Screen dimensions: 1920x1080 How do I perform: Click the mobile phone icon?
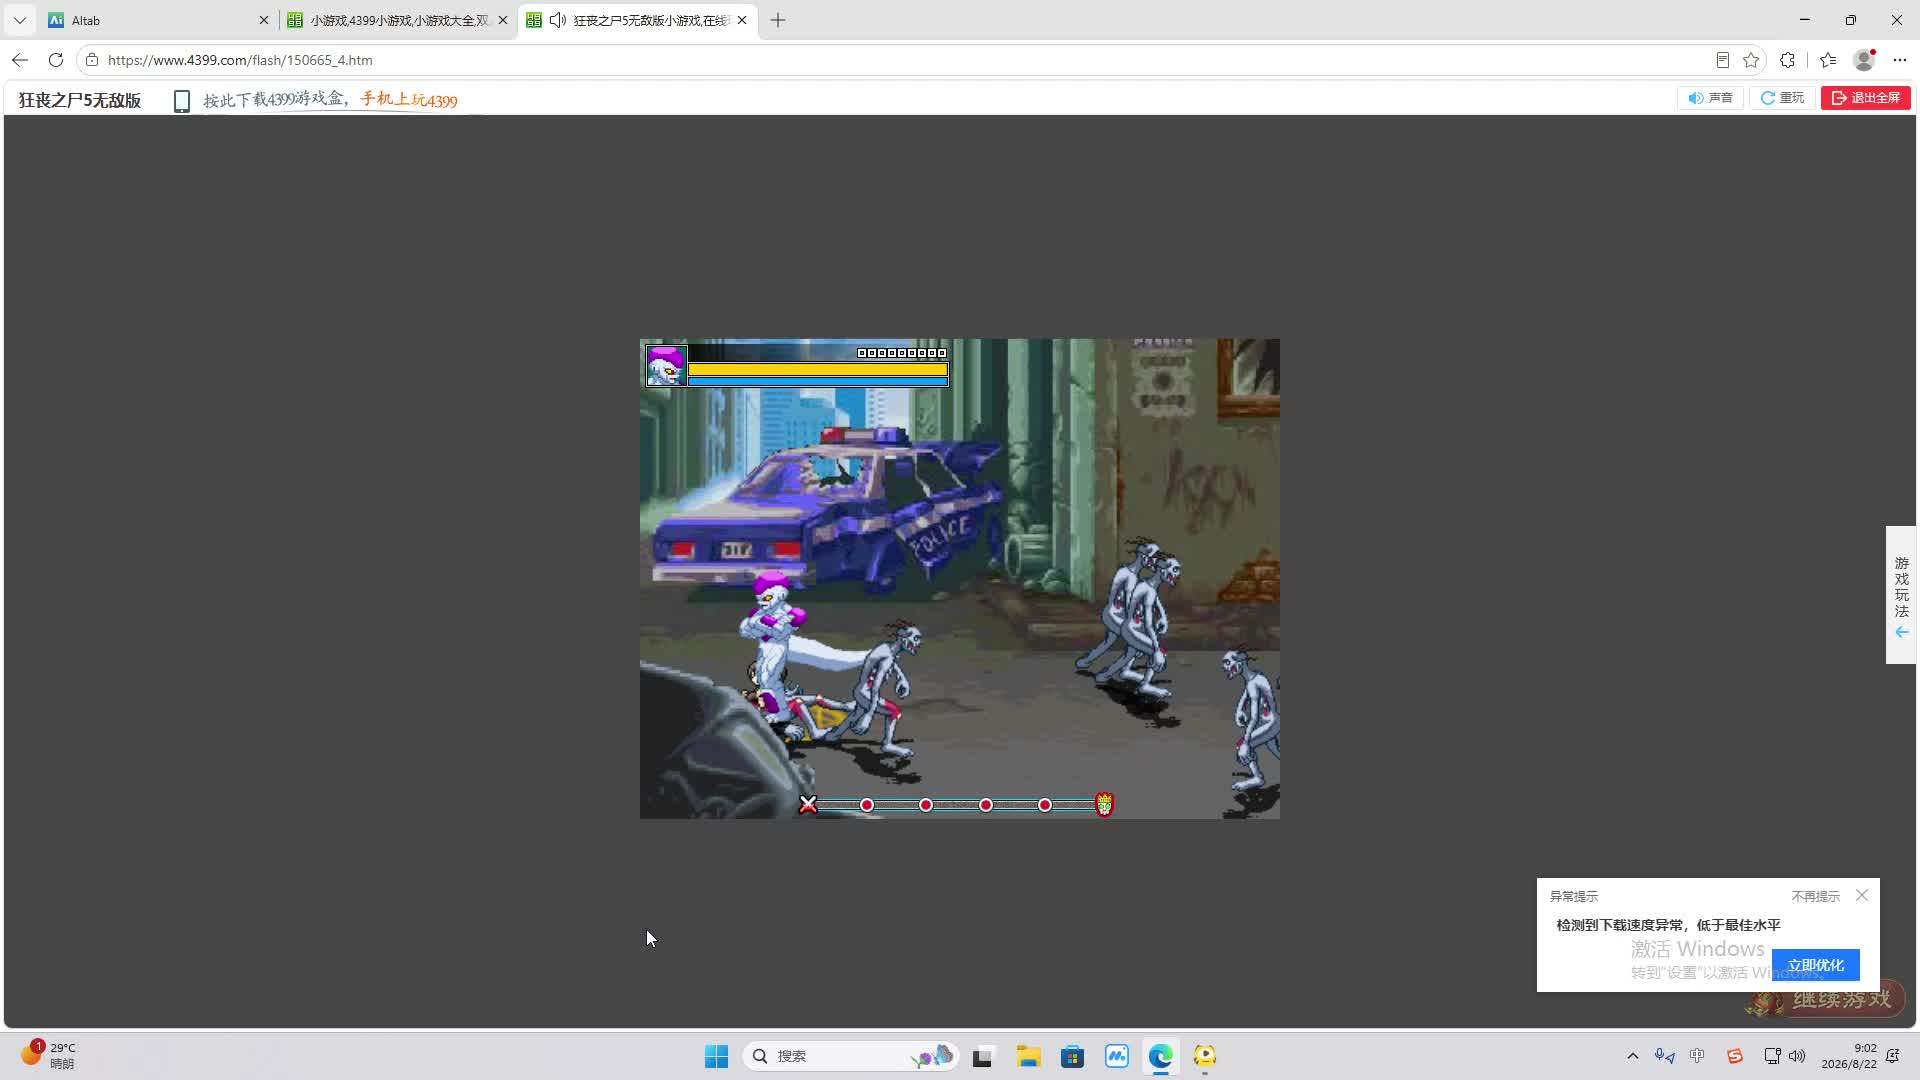pos(182,101)
